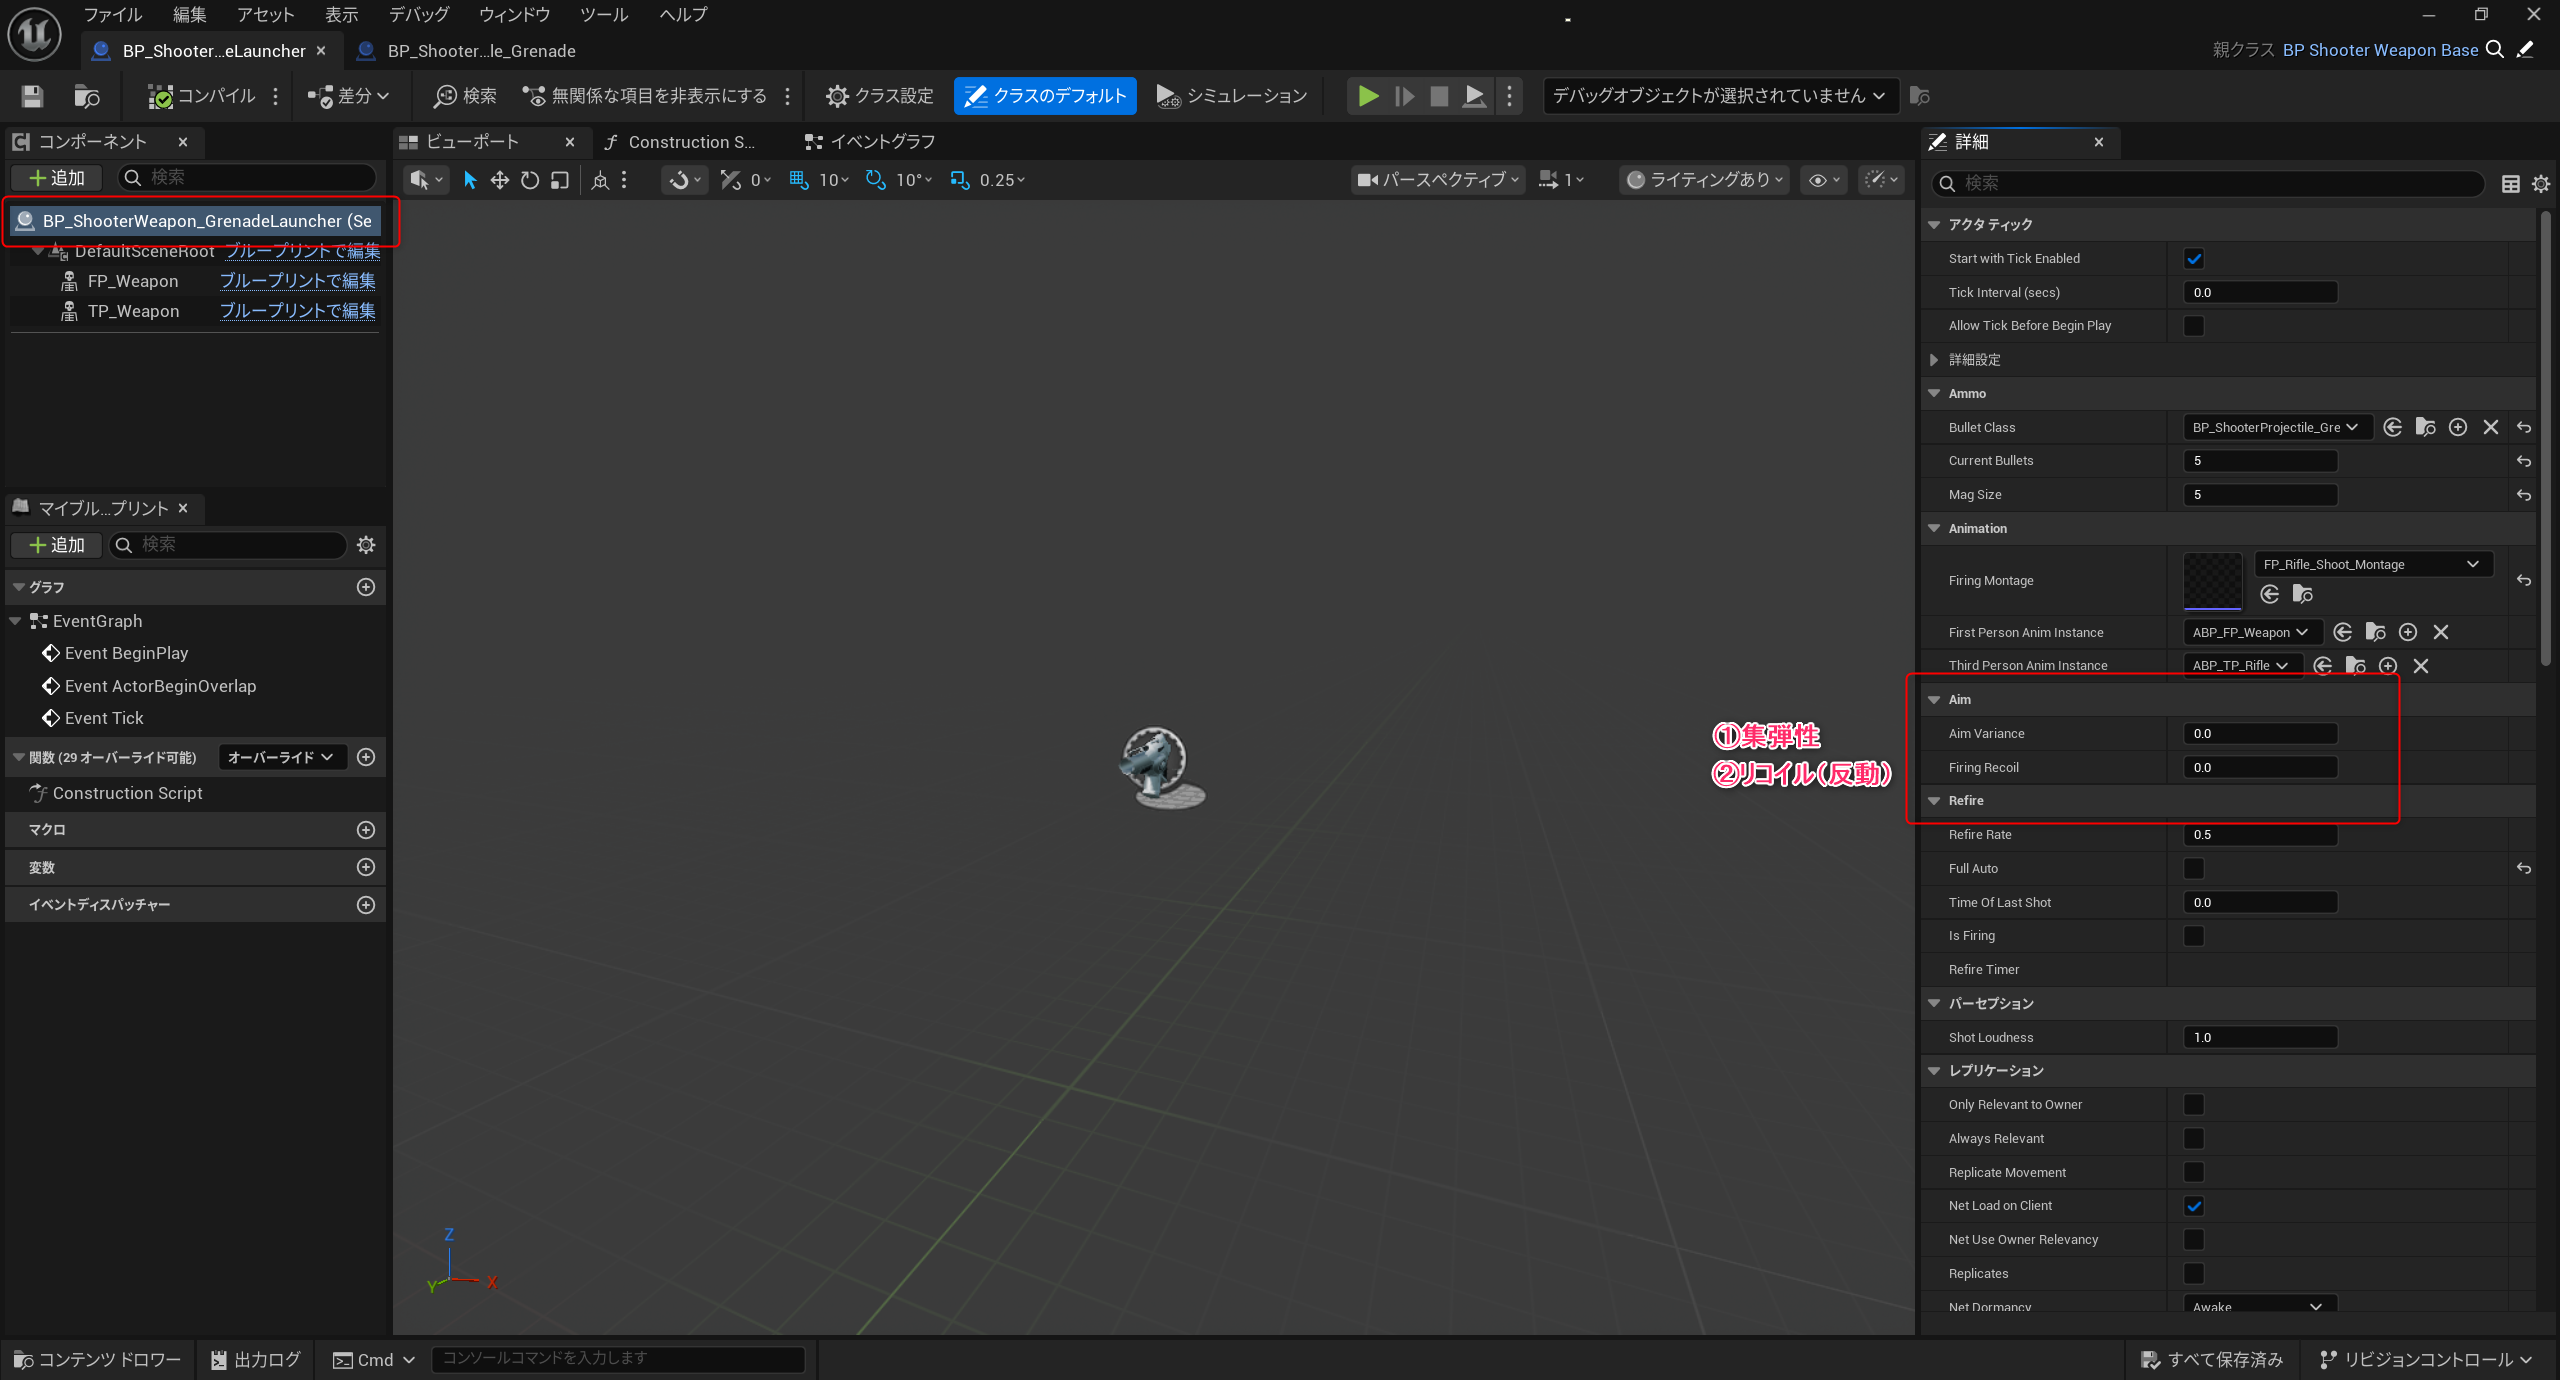2560x1380 pixels.
Task: Click the BP Shooter Weapon Base parent class link
Action: tap(2379, 50)
